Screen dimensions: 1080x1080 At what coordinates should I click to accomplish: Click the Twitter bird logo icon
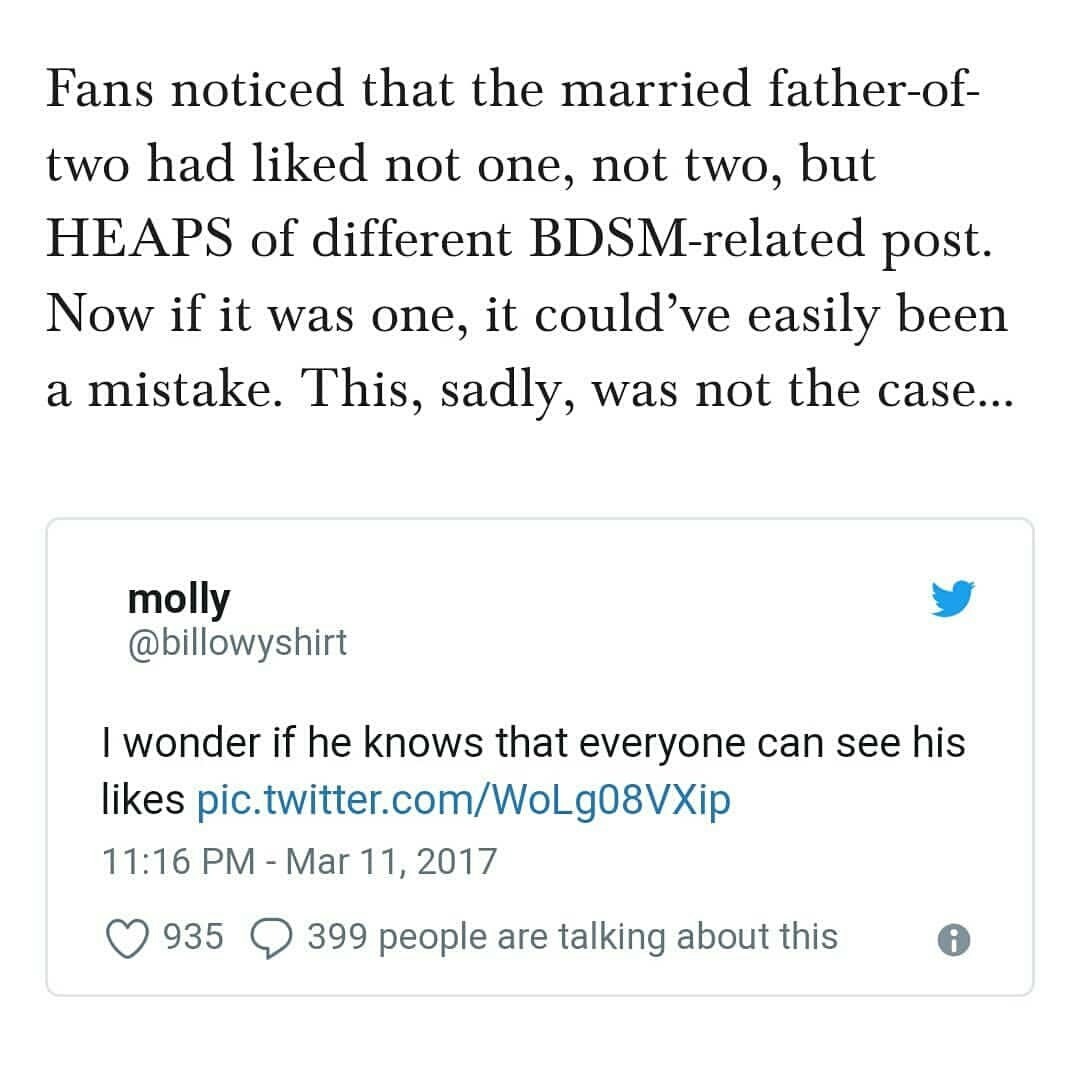(x=952, y=599)
